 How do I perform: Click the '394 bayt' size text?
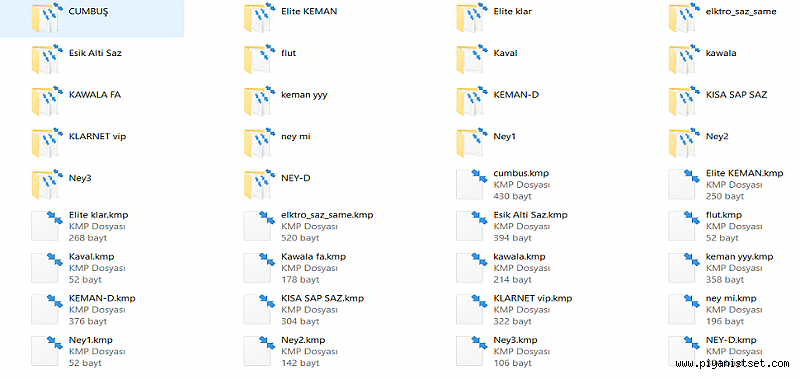[x=512, y=238]
